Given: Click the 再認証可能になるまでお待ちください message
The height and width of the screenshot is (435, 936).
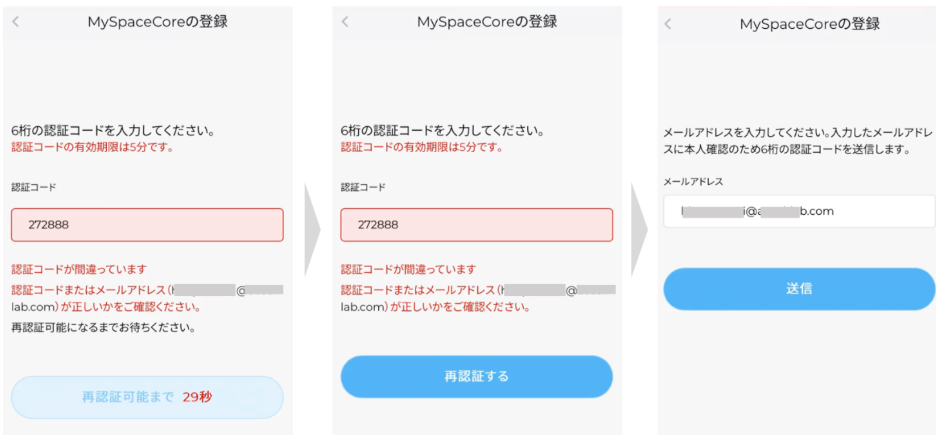Looking at the screenshot, I should (103, 327).
